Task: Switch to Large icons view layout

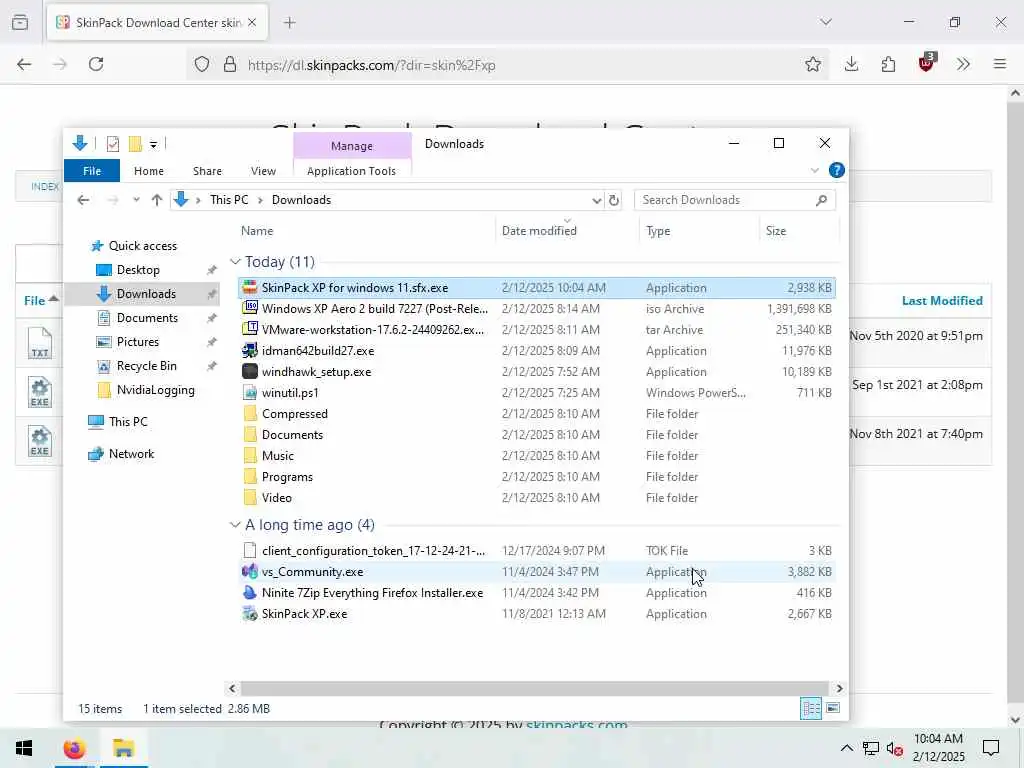Action: coord(833,708)
